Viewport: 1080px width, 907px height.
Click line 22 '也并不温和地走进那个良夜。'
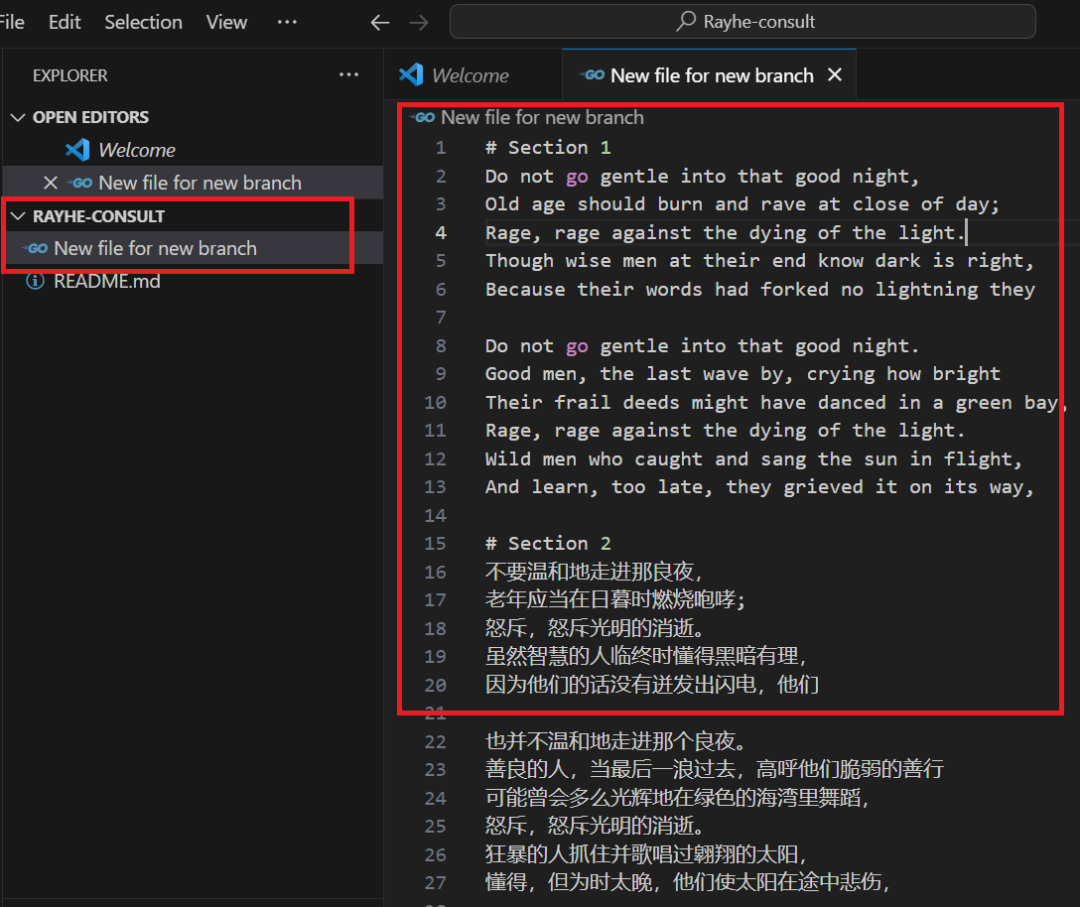(x=616, y=742)
